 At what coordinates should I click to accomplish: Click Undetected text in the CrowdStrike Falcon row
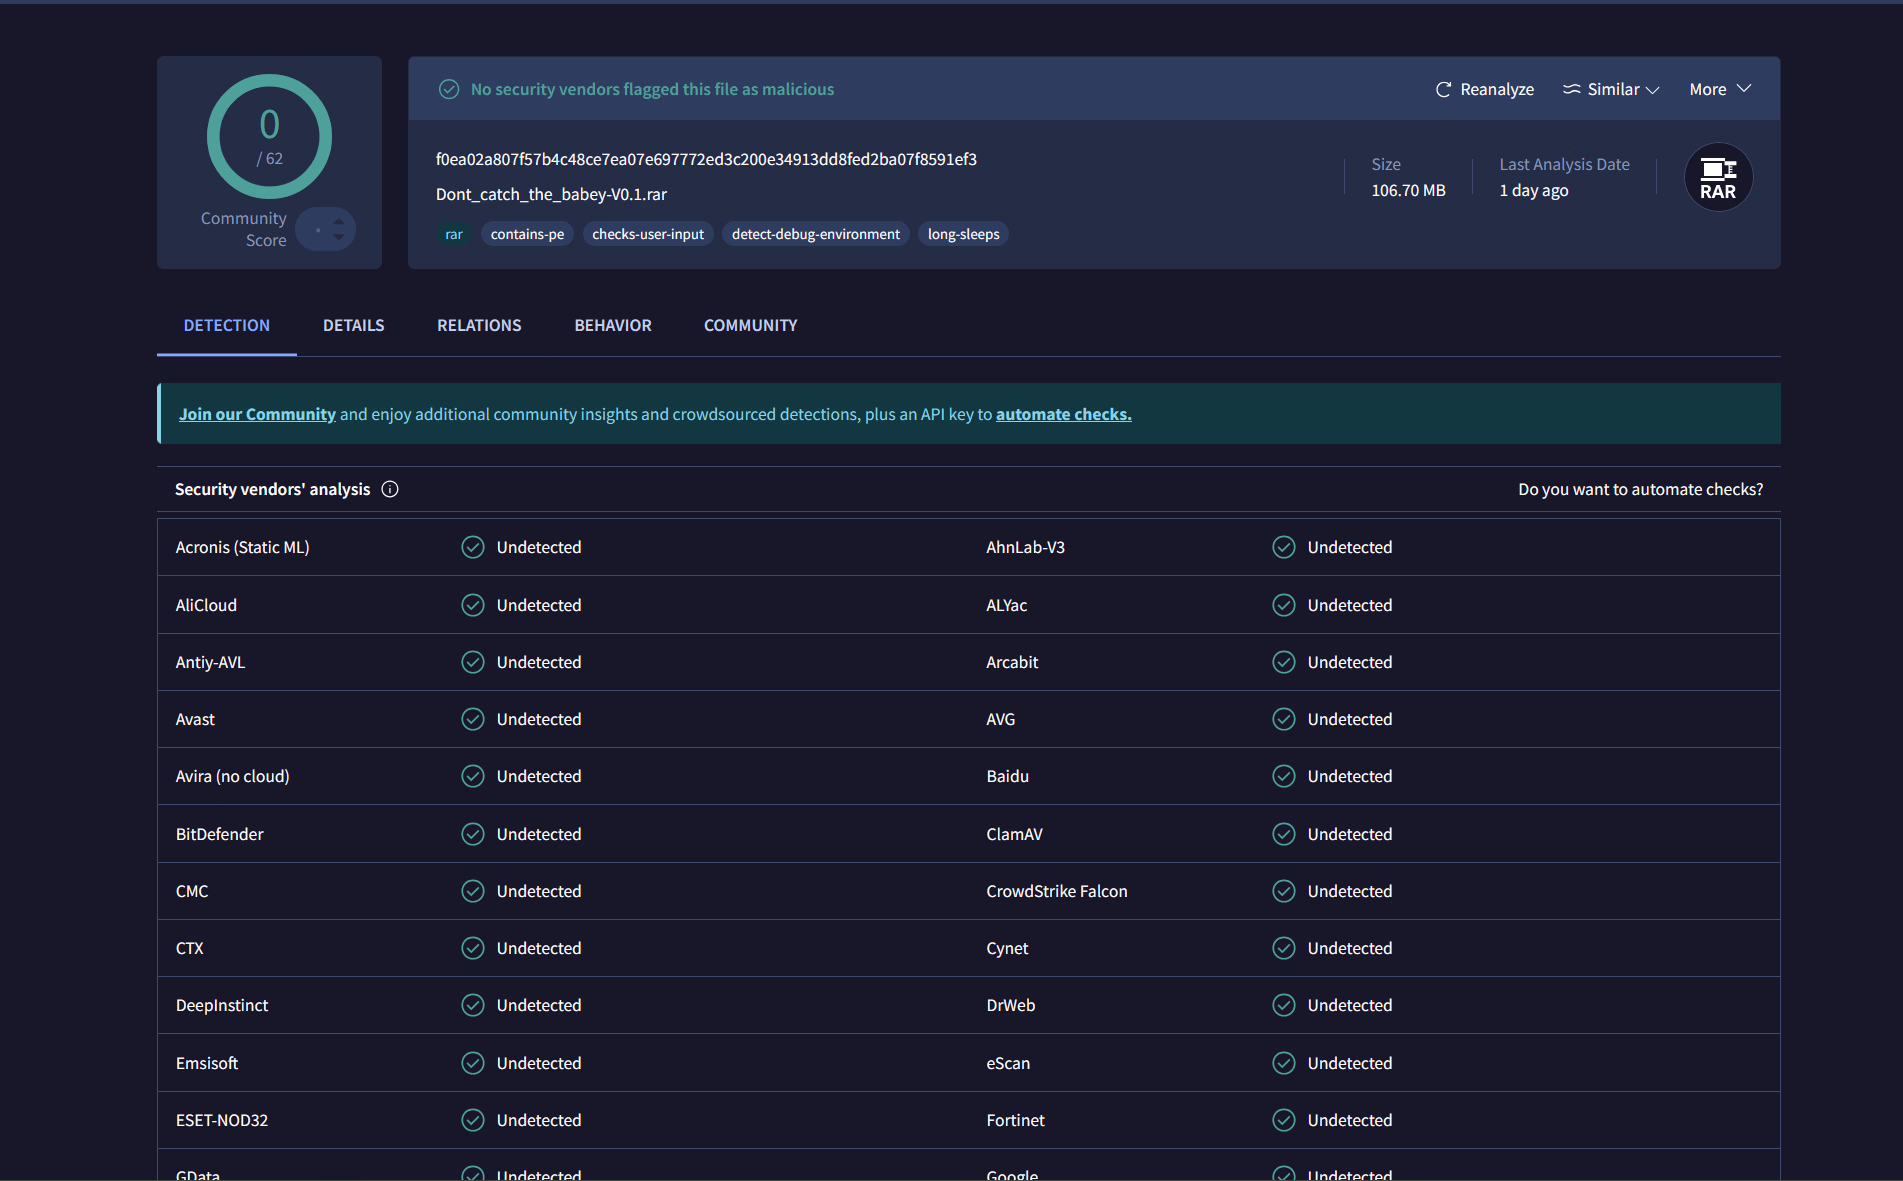1350,891
